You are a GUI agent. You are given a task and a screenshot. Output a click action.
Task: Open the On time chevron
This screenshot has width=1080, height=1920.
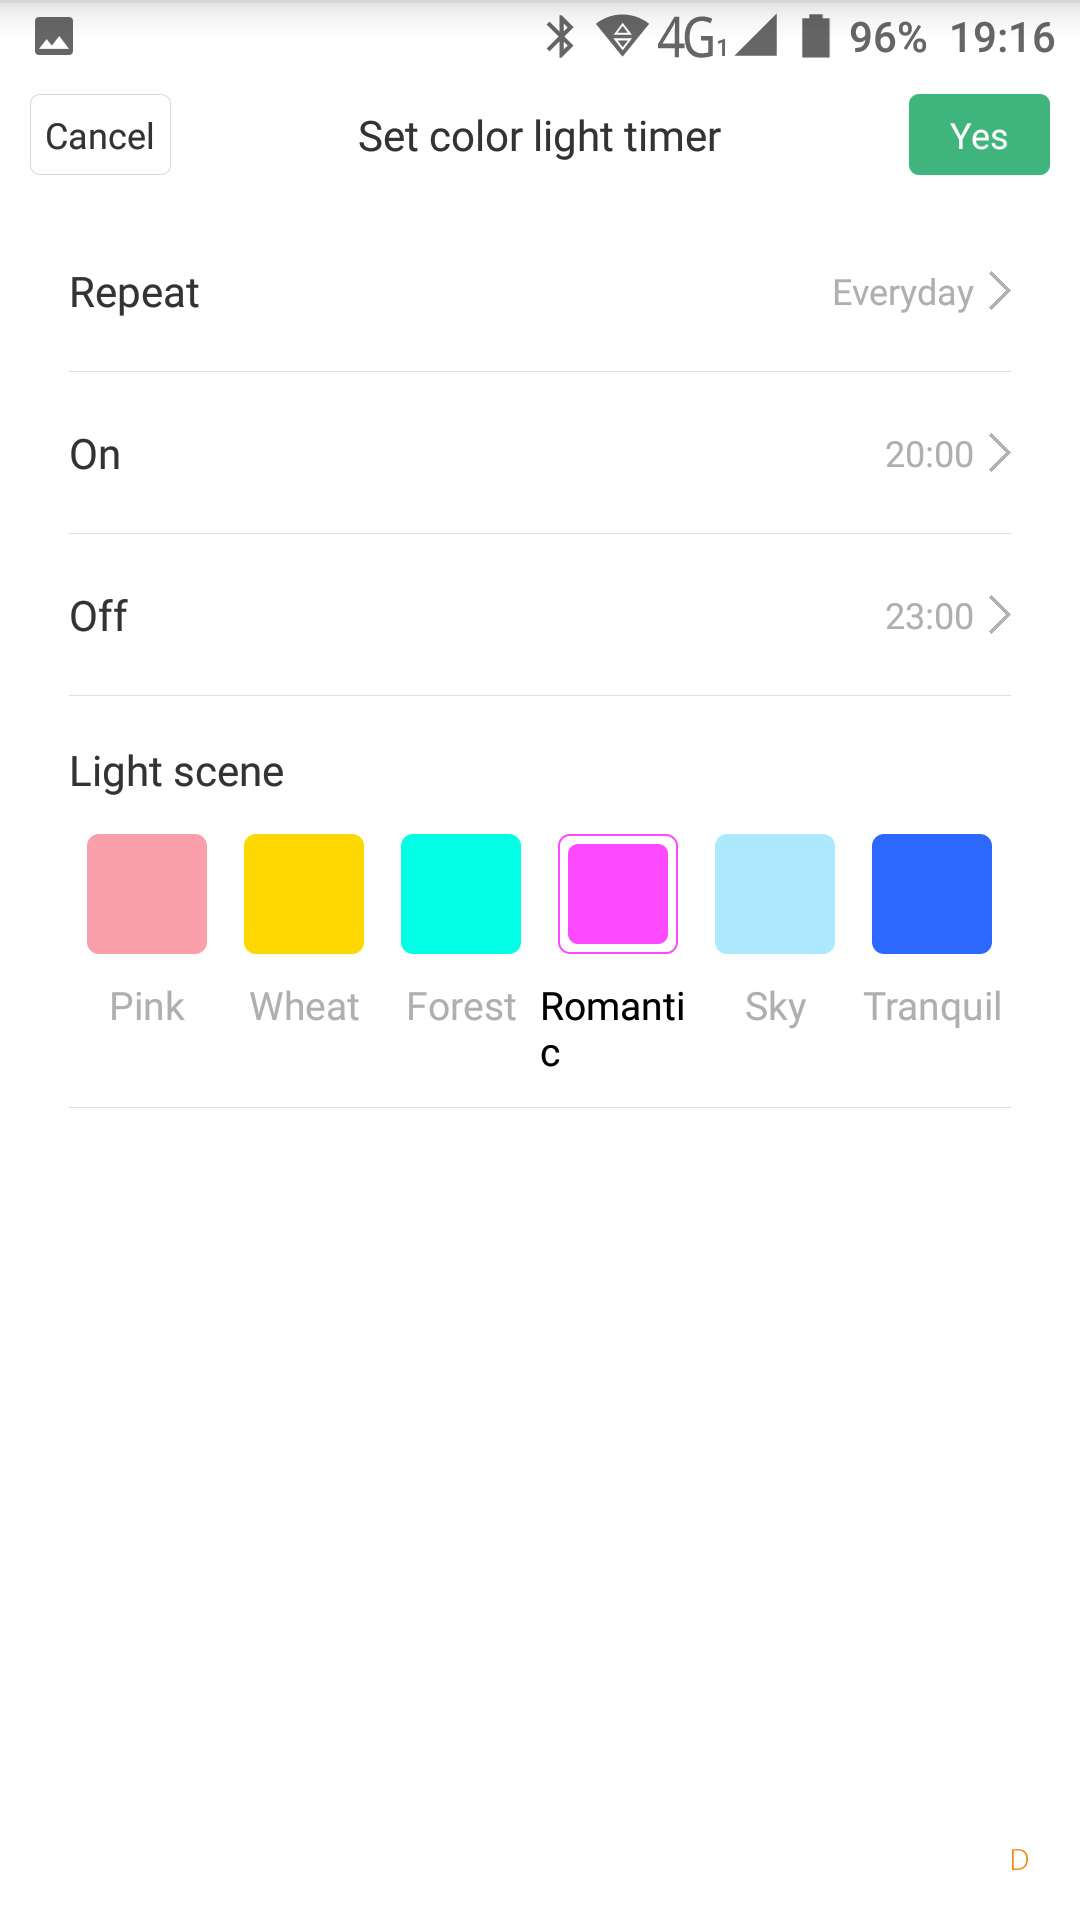tap(999, 453)
